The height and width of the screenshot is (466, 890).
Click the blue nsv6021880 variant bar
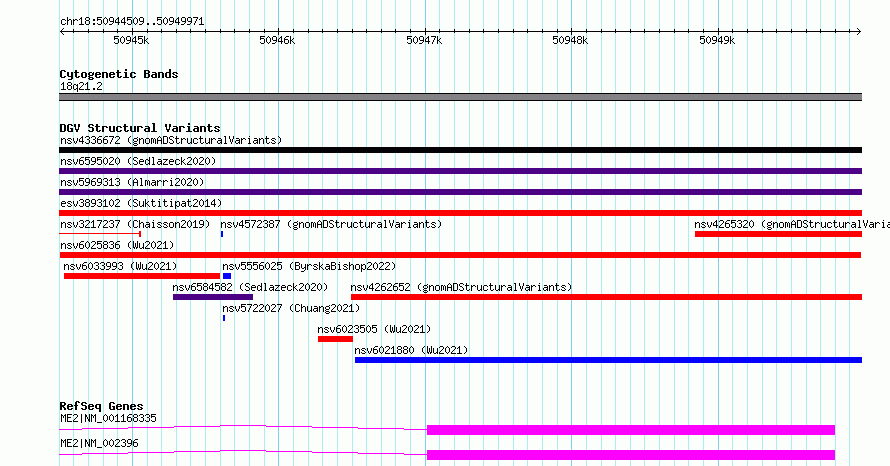click(x=608, y=360)
